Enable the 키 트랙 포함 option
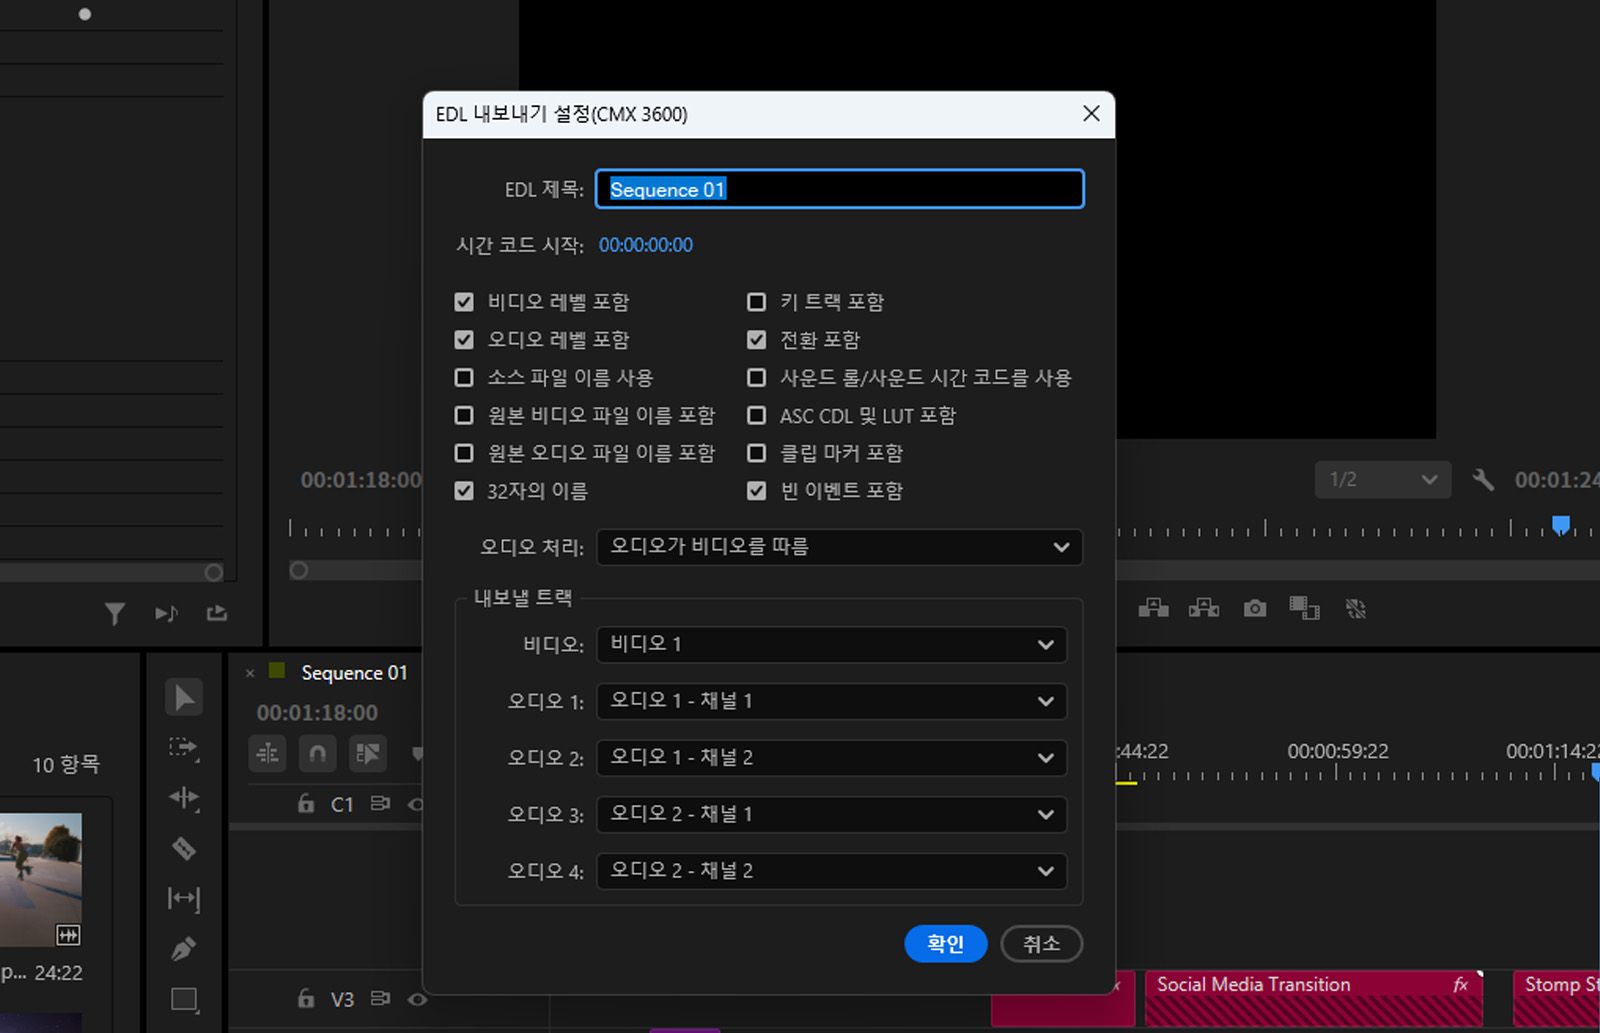Image resolution: width=1600 pixels, height=1033 pixels. (x=757, y=301)
